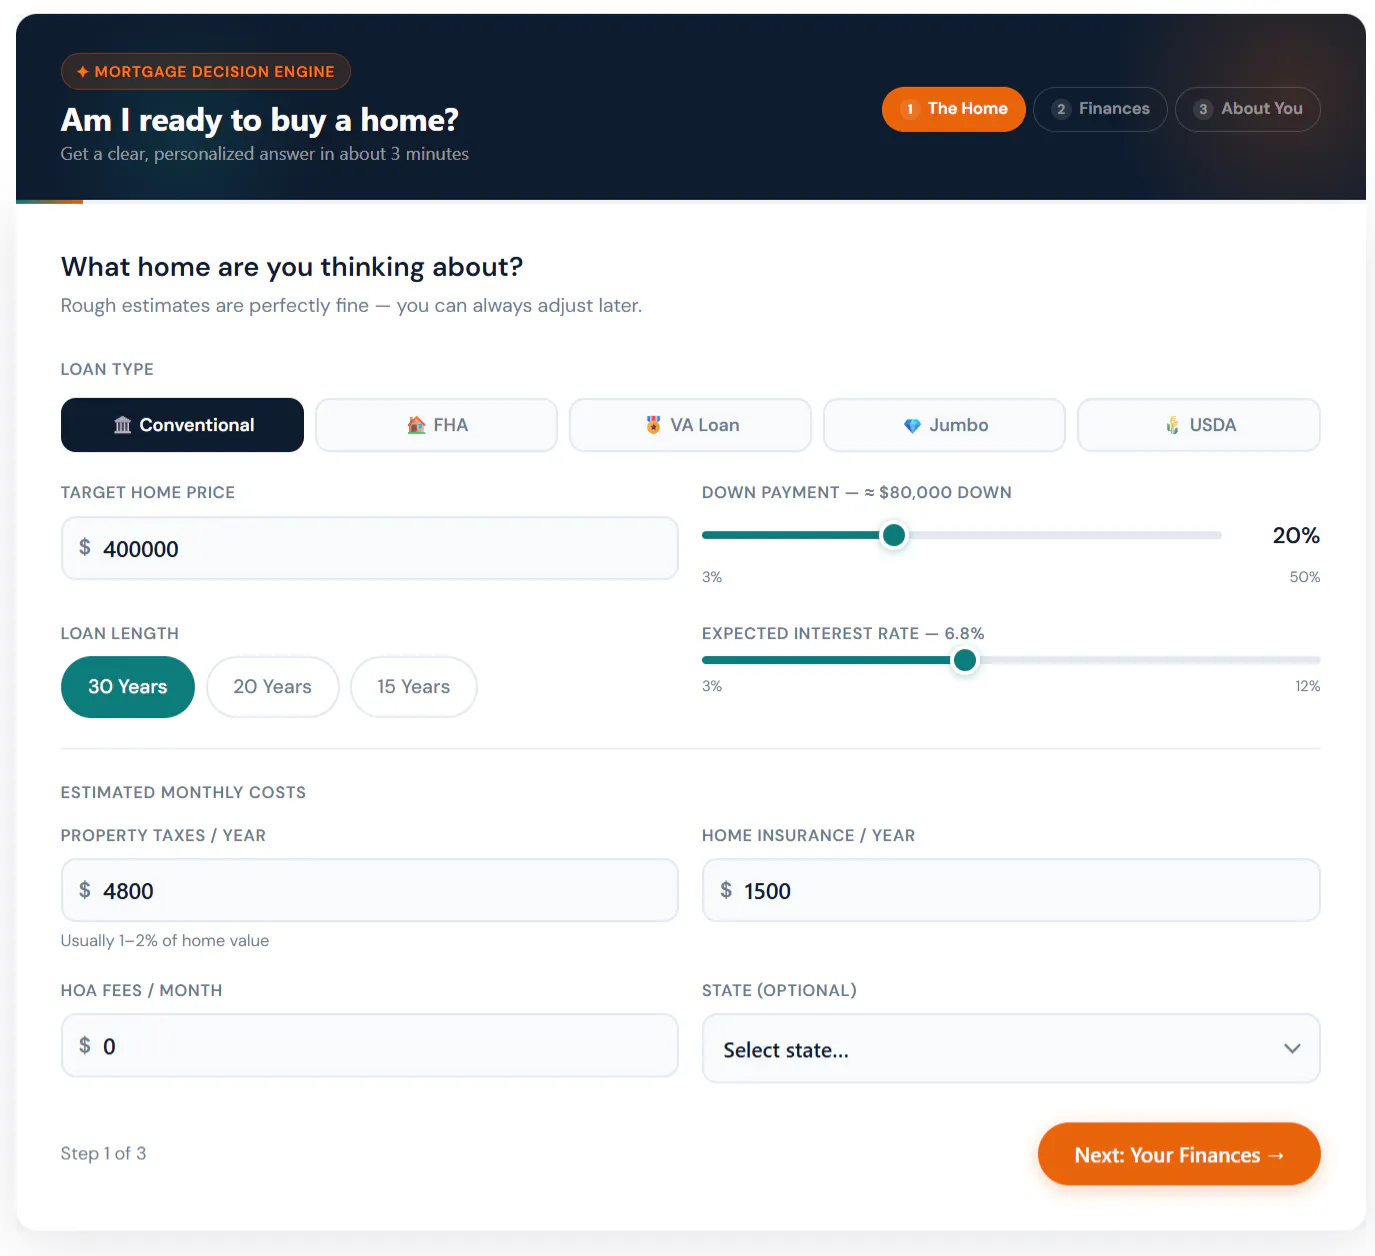Click the medal icon on VA Loan

click(x=653, y=425)
